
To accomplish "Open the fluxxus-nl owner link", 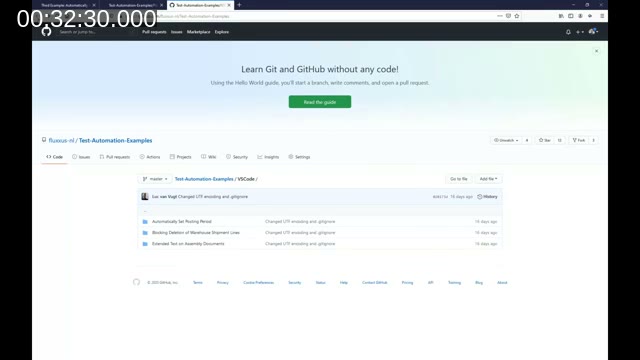I will (61, 140).
